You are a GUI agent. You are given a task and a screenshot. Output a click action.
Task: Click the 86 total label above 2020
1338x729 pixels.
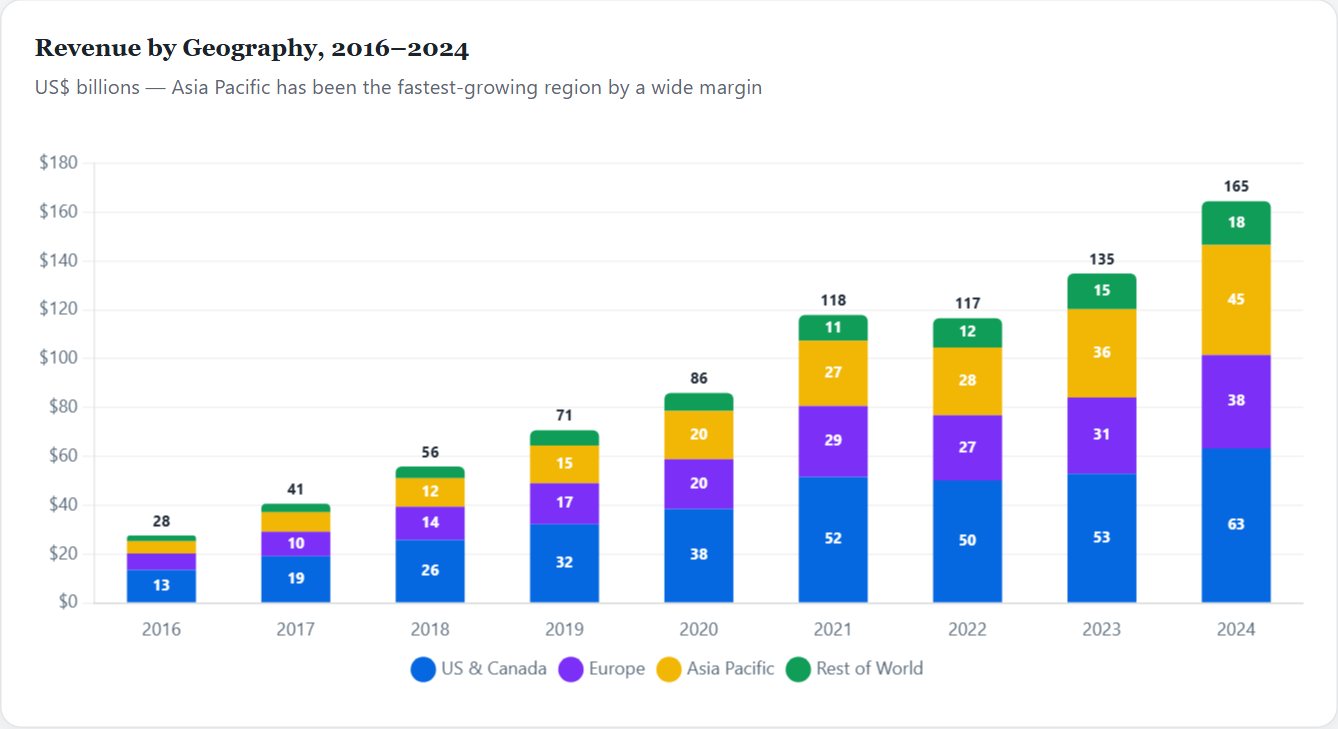699,379
